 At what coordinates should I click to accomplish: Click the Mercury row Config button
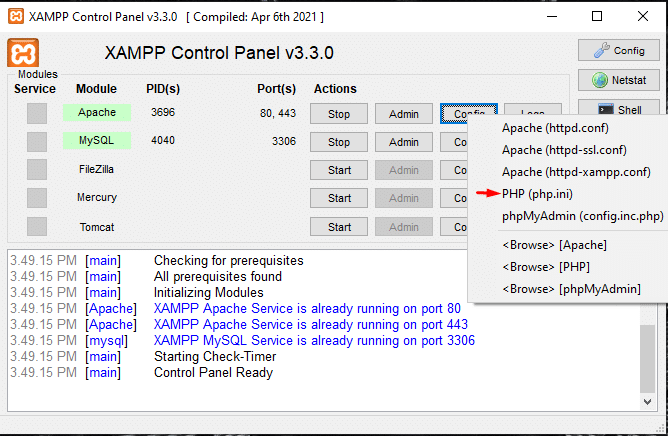(x=454, y=198)
